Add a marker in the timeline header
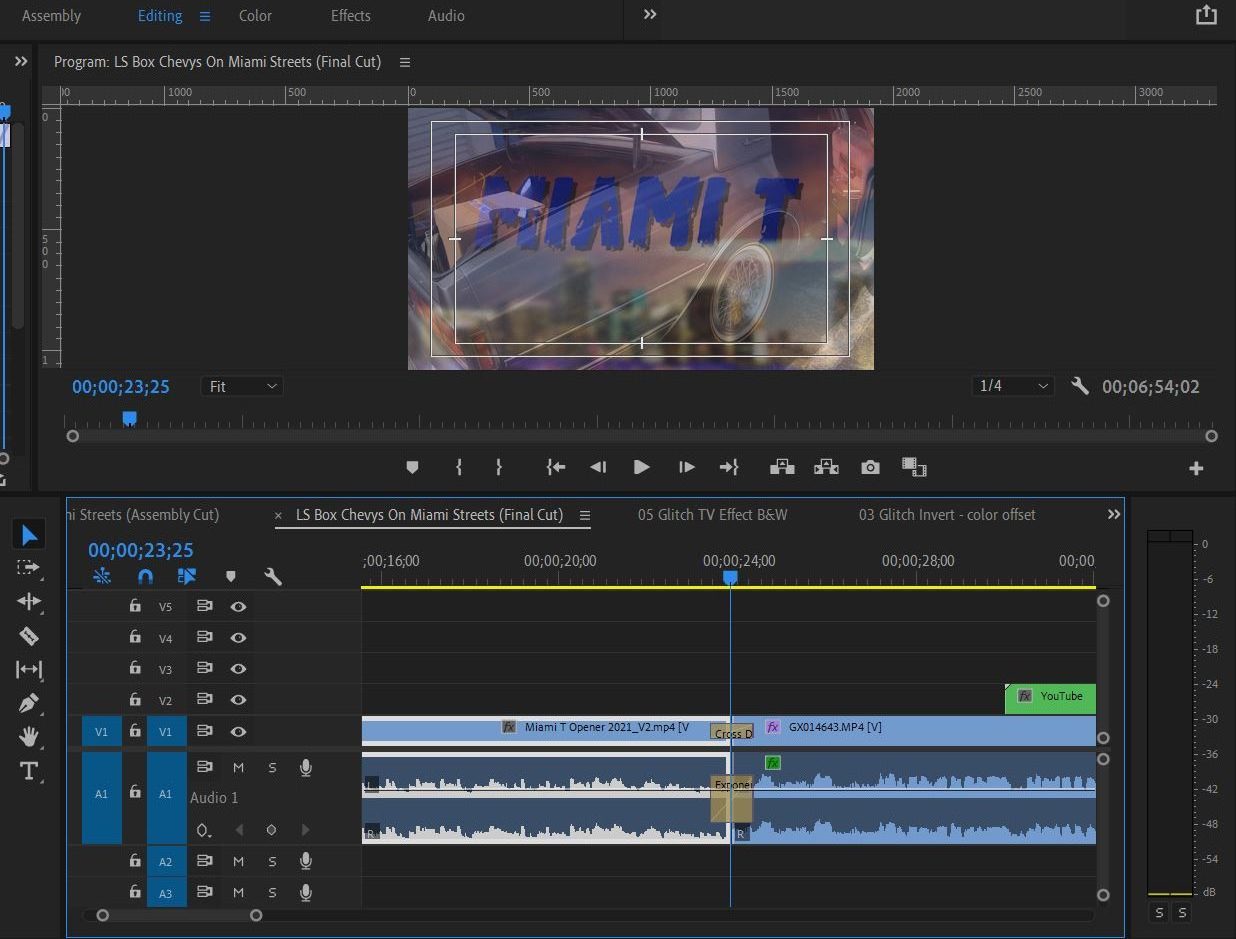 [x=231, y=577]
